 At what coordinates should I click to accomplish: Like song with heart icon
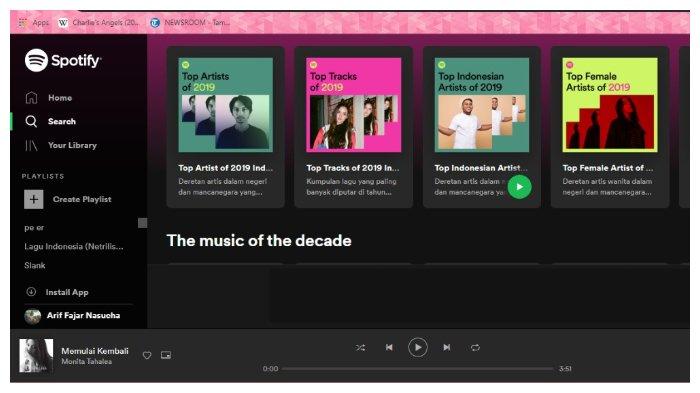point(147,355)
